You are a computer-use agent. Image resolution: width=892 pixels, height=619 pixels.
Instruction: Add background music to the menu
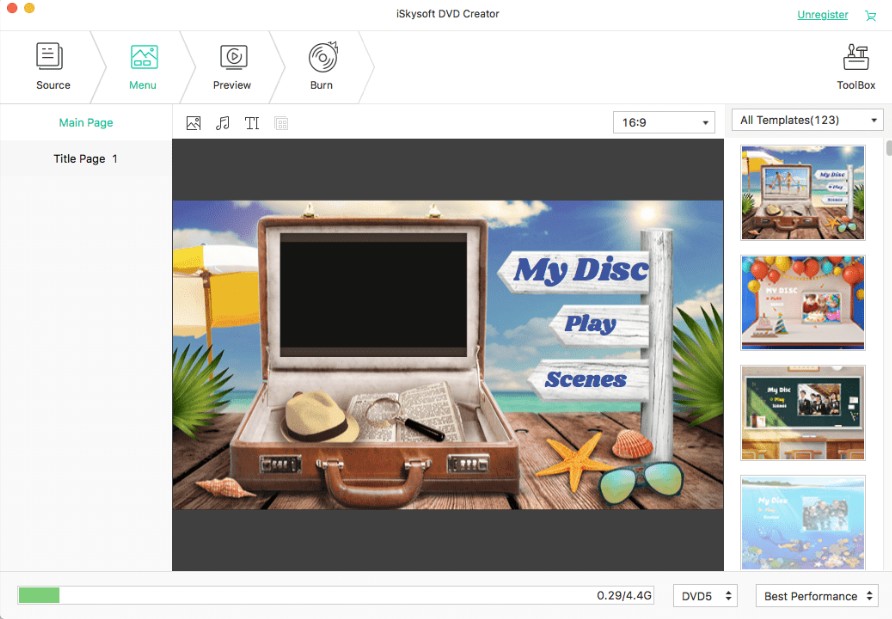pyautogui.click(x=222, y=122)
